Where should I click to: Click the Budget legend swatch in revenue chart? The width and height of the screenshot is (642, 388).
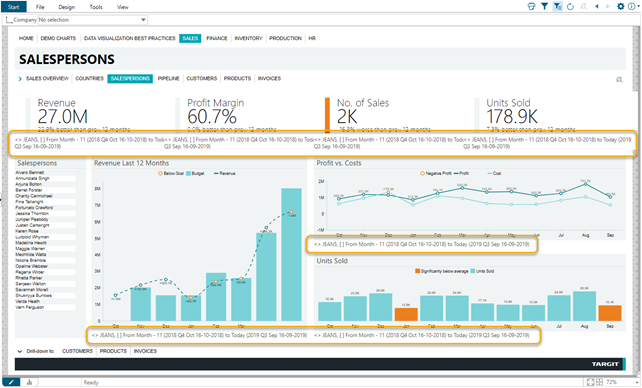coord(188,174)
